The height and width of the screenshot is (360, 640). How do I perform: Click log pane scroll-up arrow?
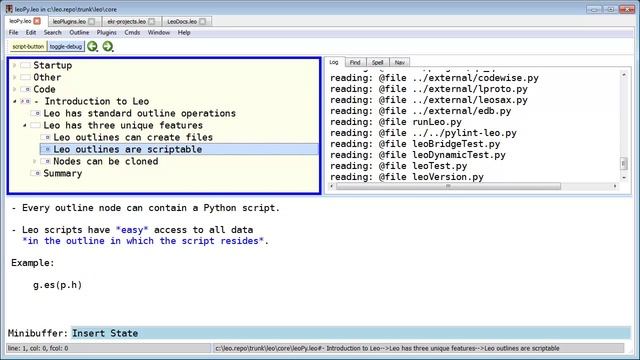624,74
